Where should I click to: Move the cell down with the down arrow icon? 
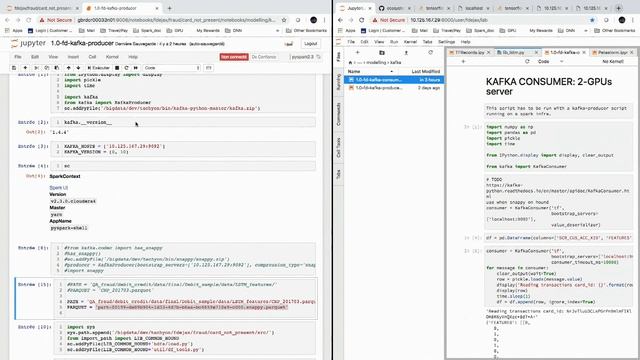click(x=78, y=68)
